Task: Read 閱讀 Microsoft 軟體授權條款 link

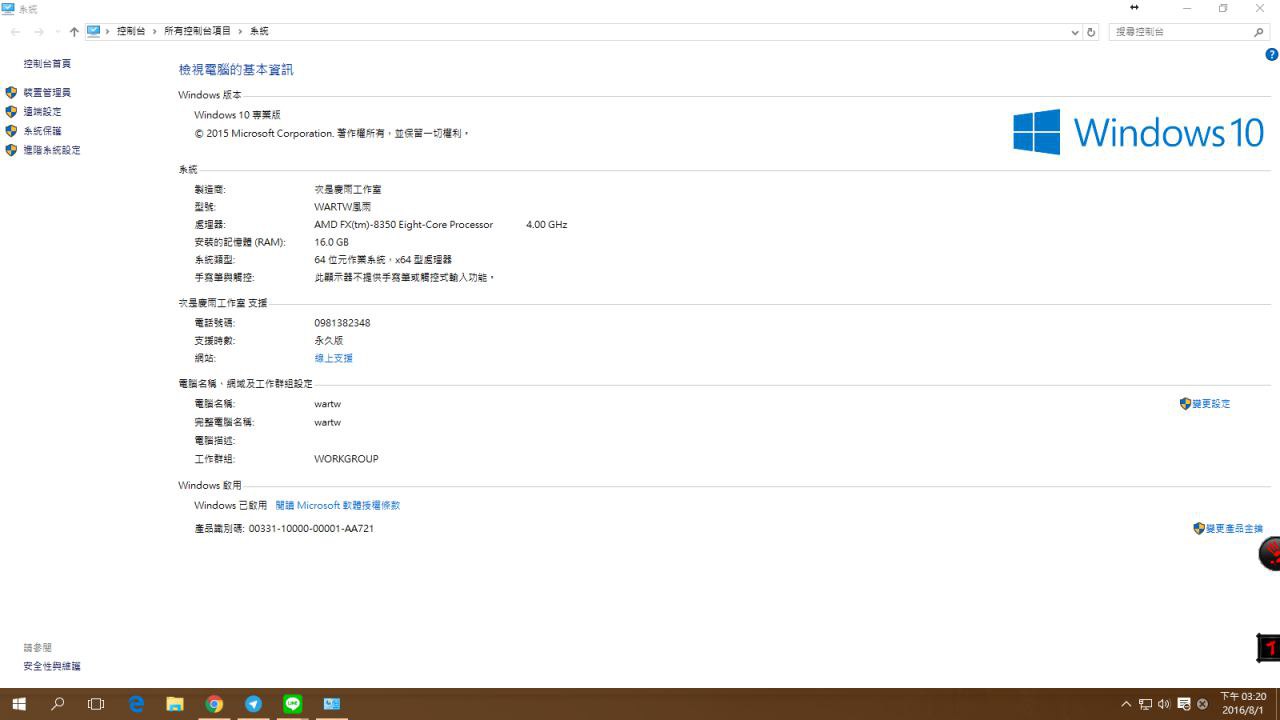Action: (337, 506)
